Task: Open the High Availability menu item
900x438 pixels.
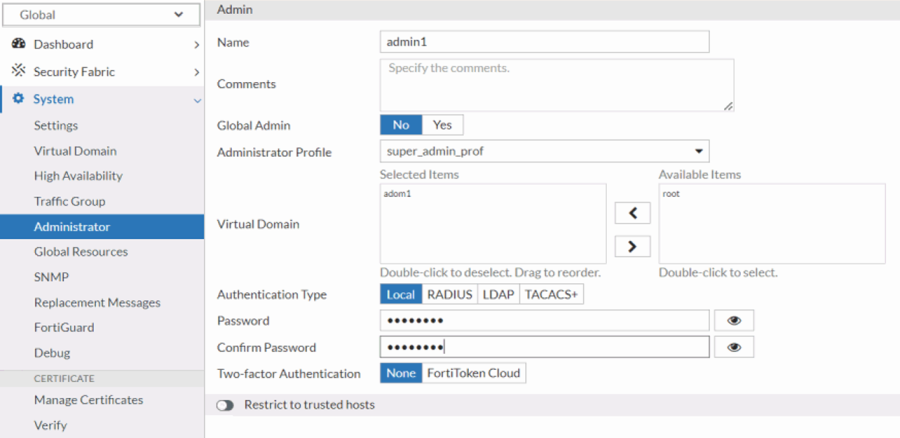Action: [78, 176]
